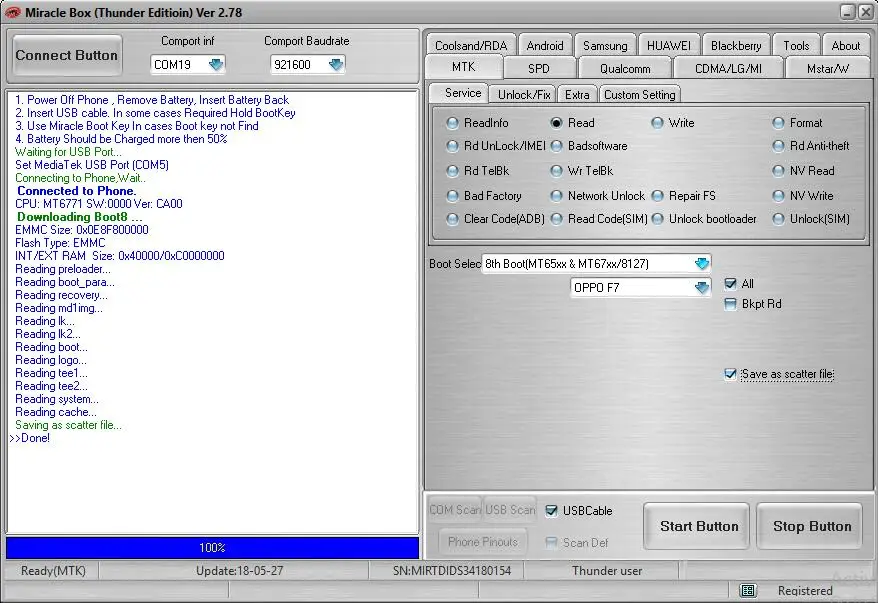Click the Connect Button

point(67,55)
